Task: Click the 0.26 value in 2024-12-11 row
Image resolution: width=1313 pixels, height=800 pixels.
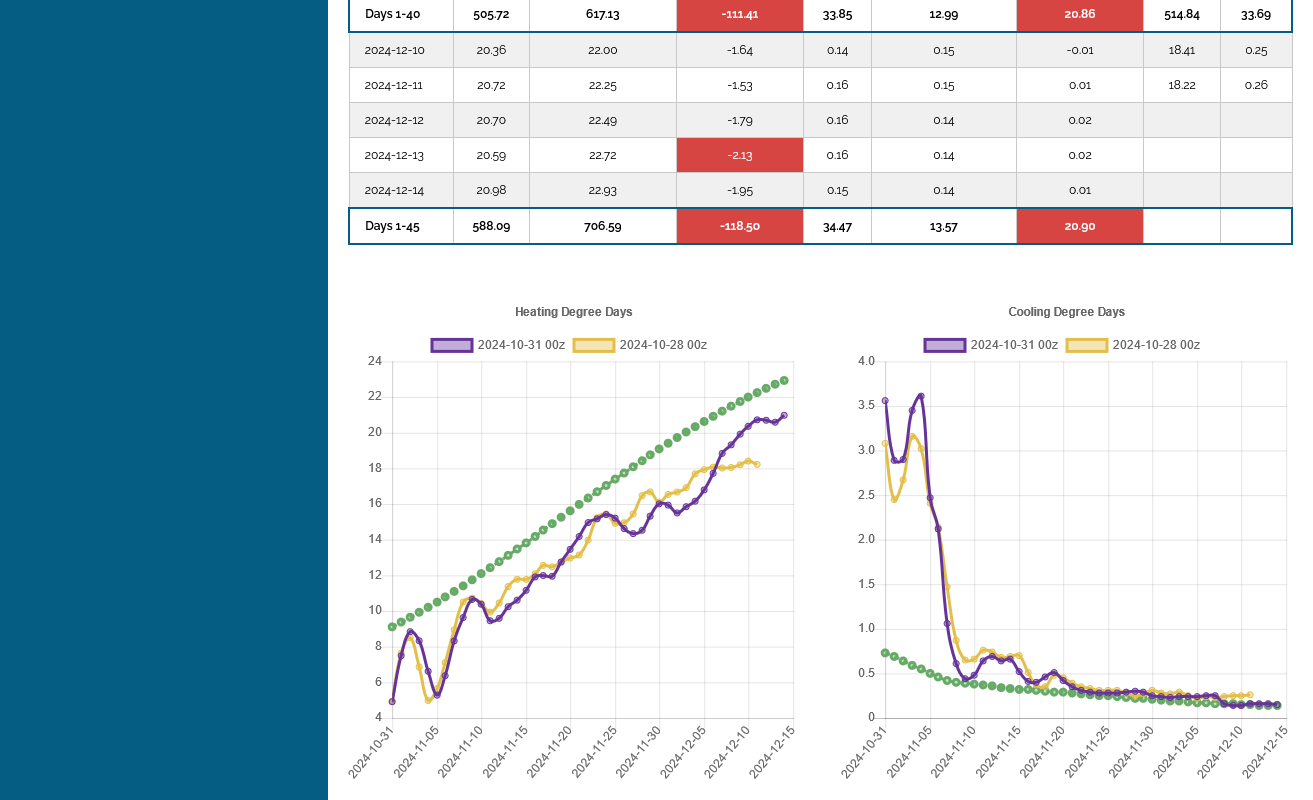Action: coord(1256,85)
